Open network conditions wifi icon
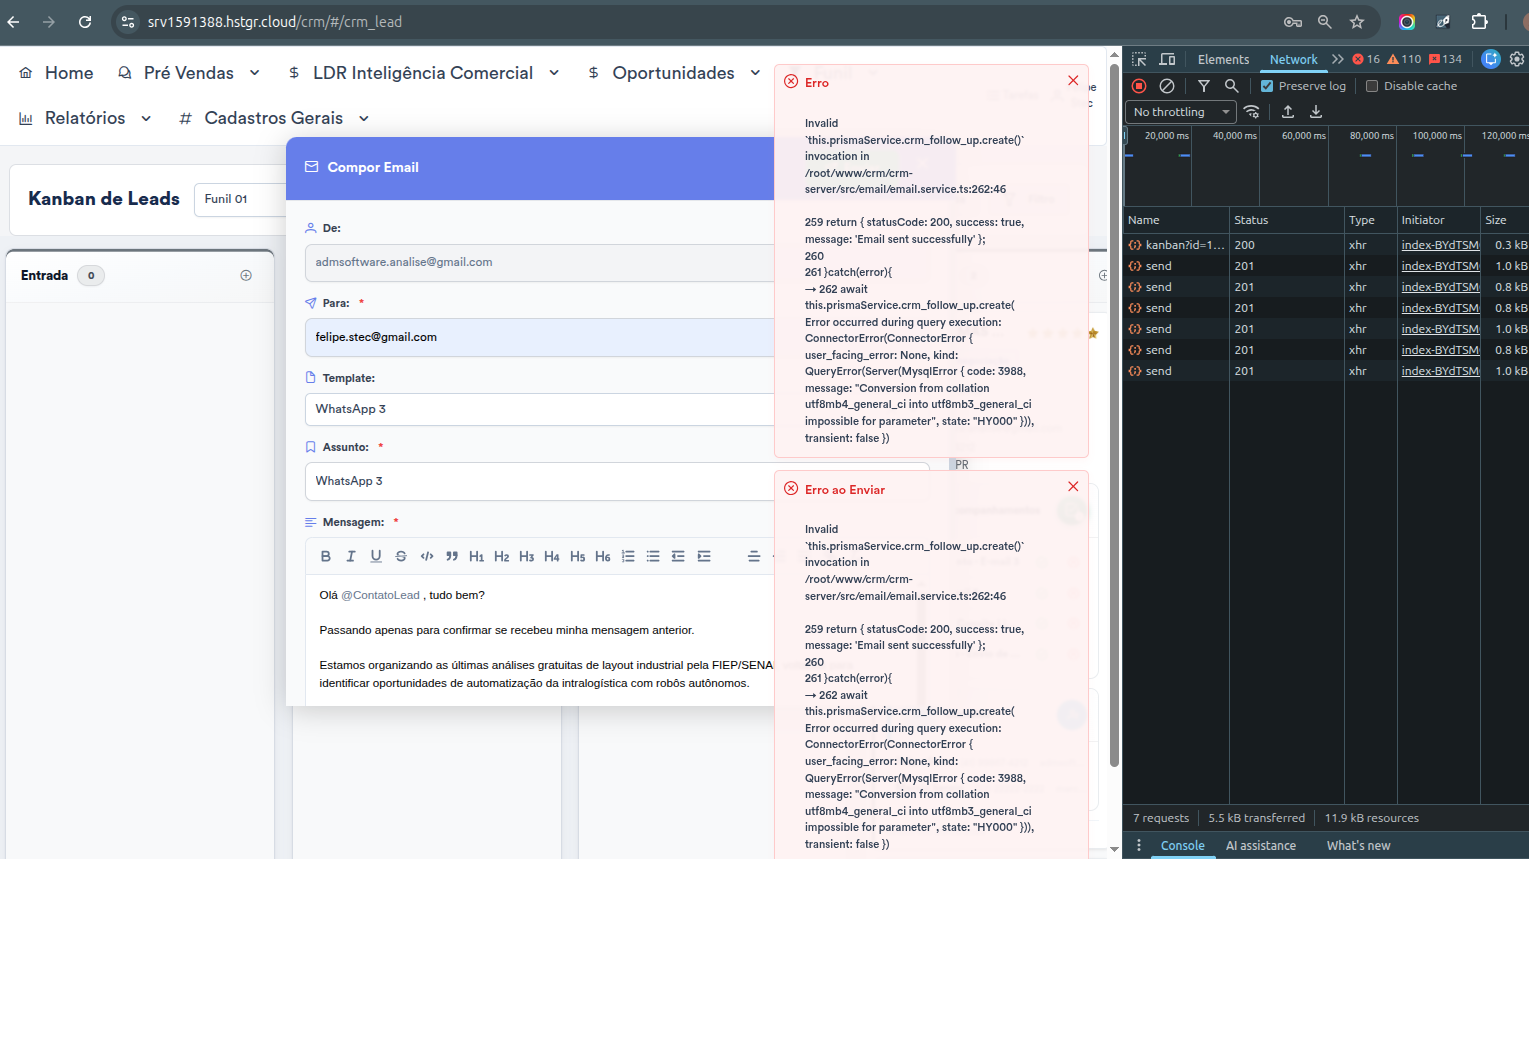This screenshot has width=1529, height=1039. tap(1252, 112)
